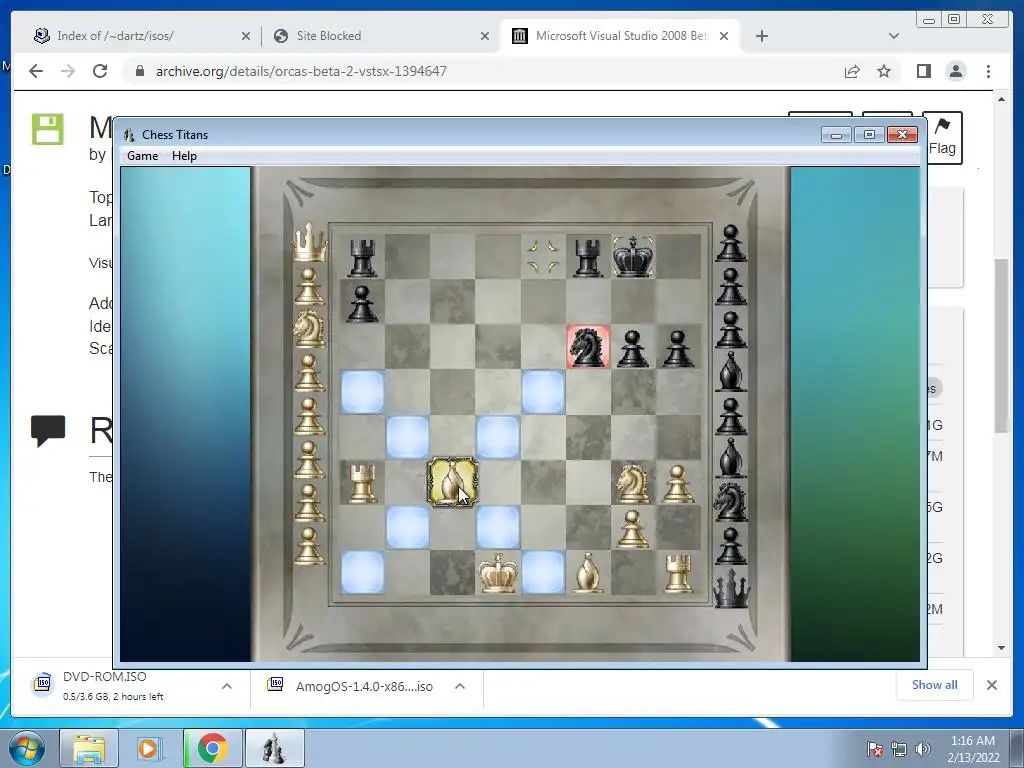Close the 'Site Blocked' tab
The height and width of the screenshot is (768, 1024).
tap(485, 36)
